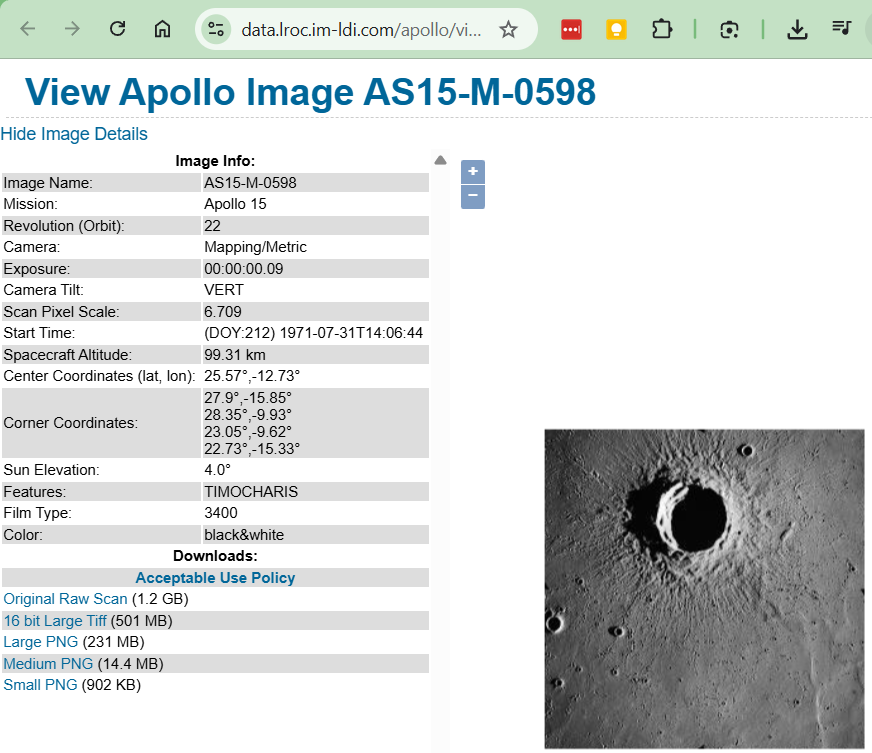Click the Timocharis crater image
The height and width of the screenshot is (753, 872).
[703, 588]
